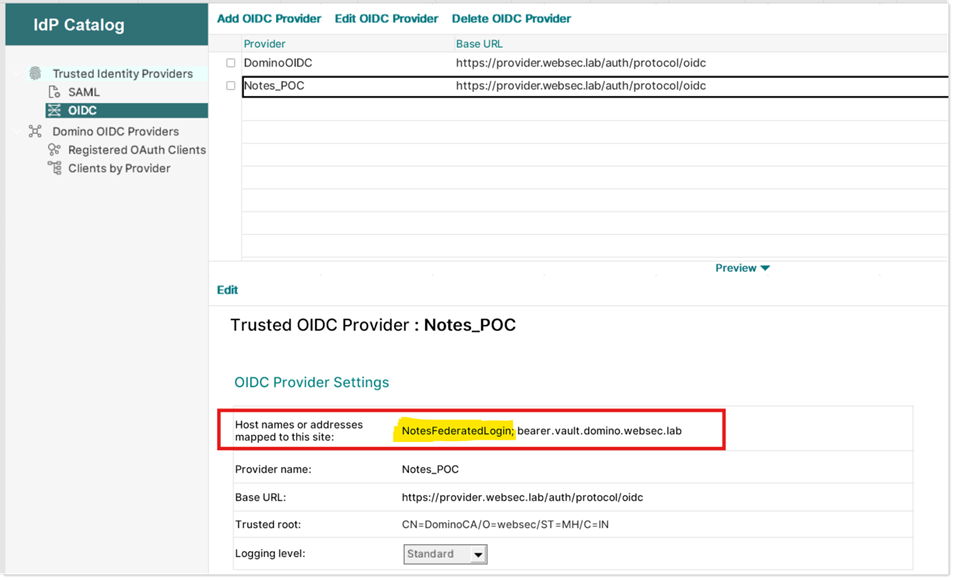Screen dimensions: 955x580
Task: Open the Logging level dropdown
Action: pos(478,554)
